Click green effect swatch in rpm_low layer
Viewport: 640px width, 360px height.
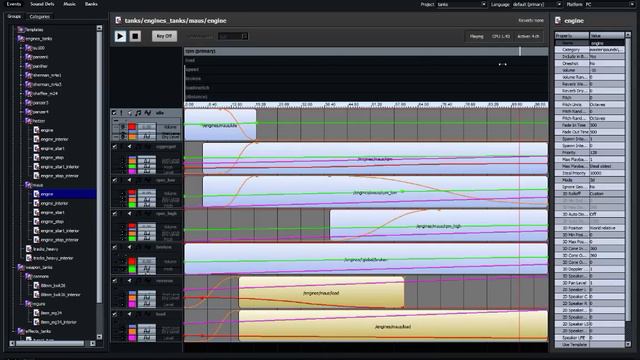coord(132,204)
